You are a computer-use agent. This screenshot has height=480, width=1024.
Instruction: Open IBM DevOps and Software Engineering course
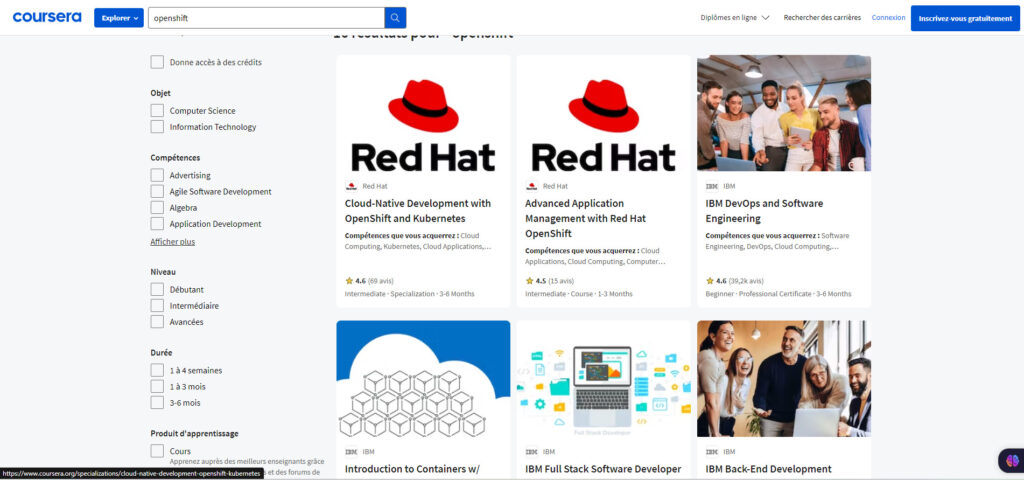(764, 210)
